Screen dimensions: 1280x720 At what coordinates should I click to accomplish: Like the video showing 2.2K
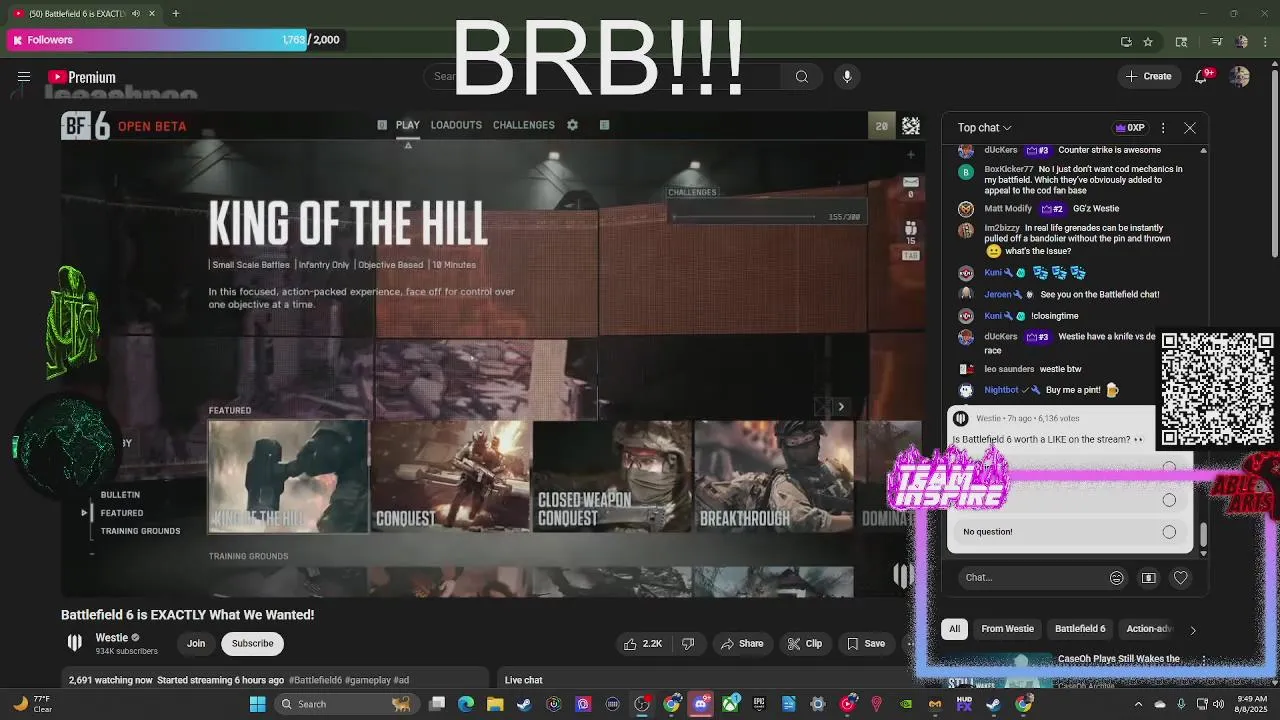(x=643, y=644)
